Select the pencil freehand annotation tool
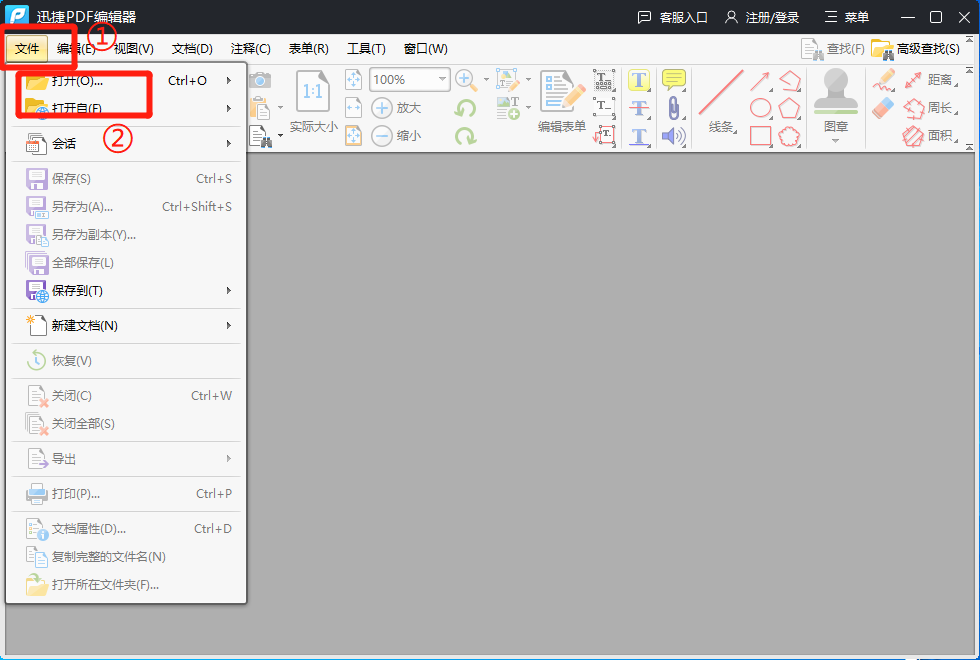This screenshot has width=980, height=660. coord(883,82)
